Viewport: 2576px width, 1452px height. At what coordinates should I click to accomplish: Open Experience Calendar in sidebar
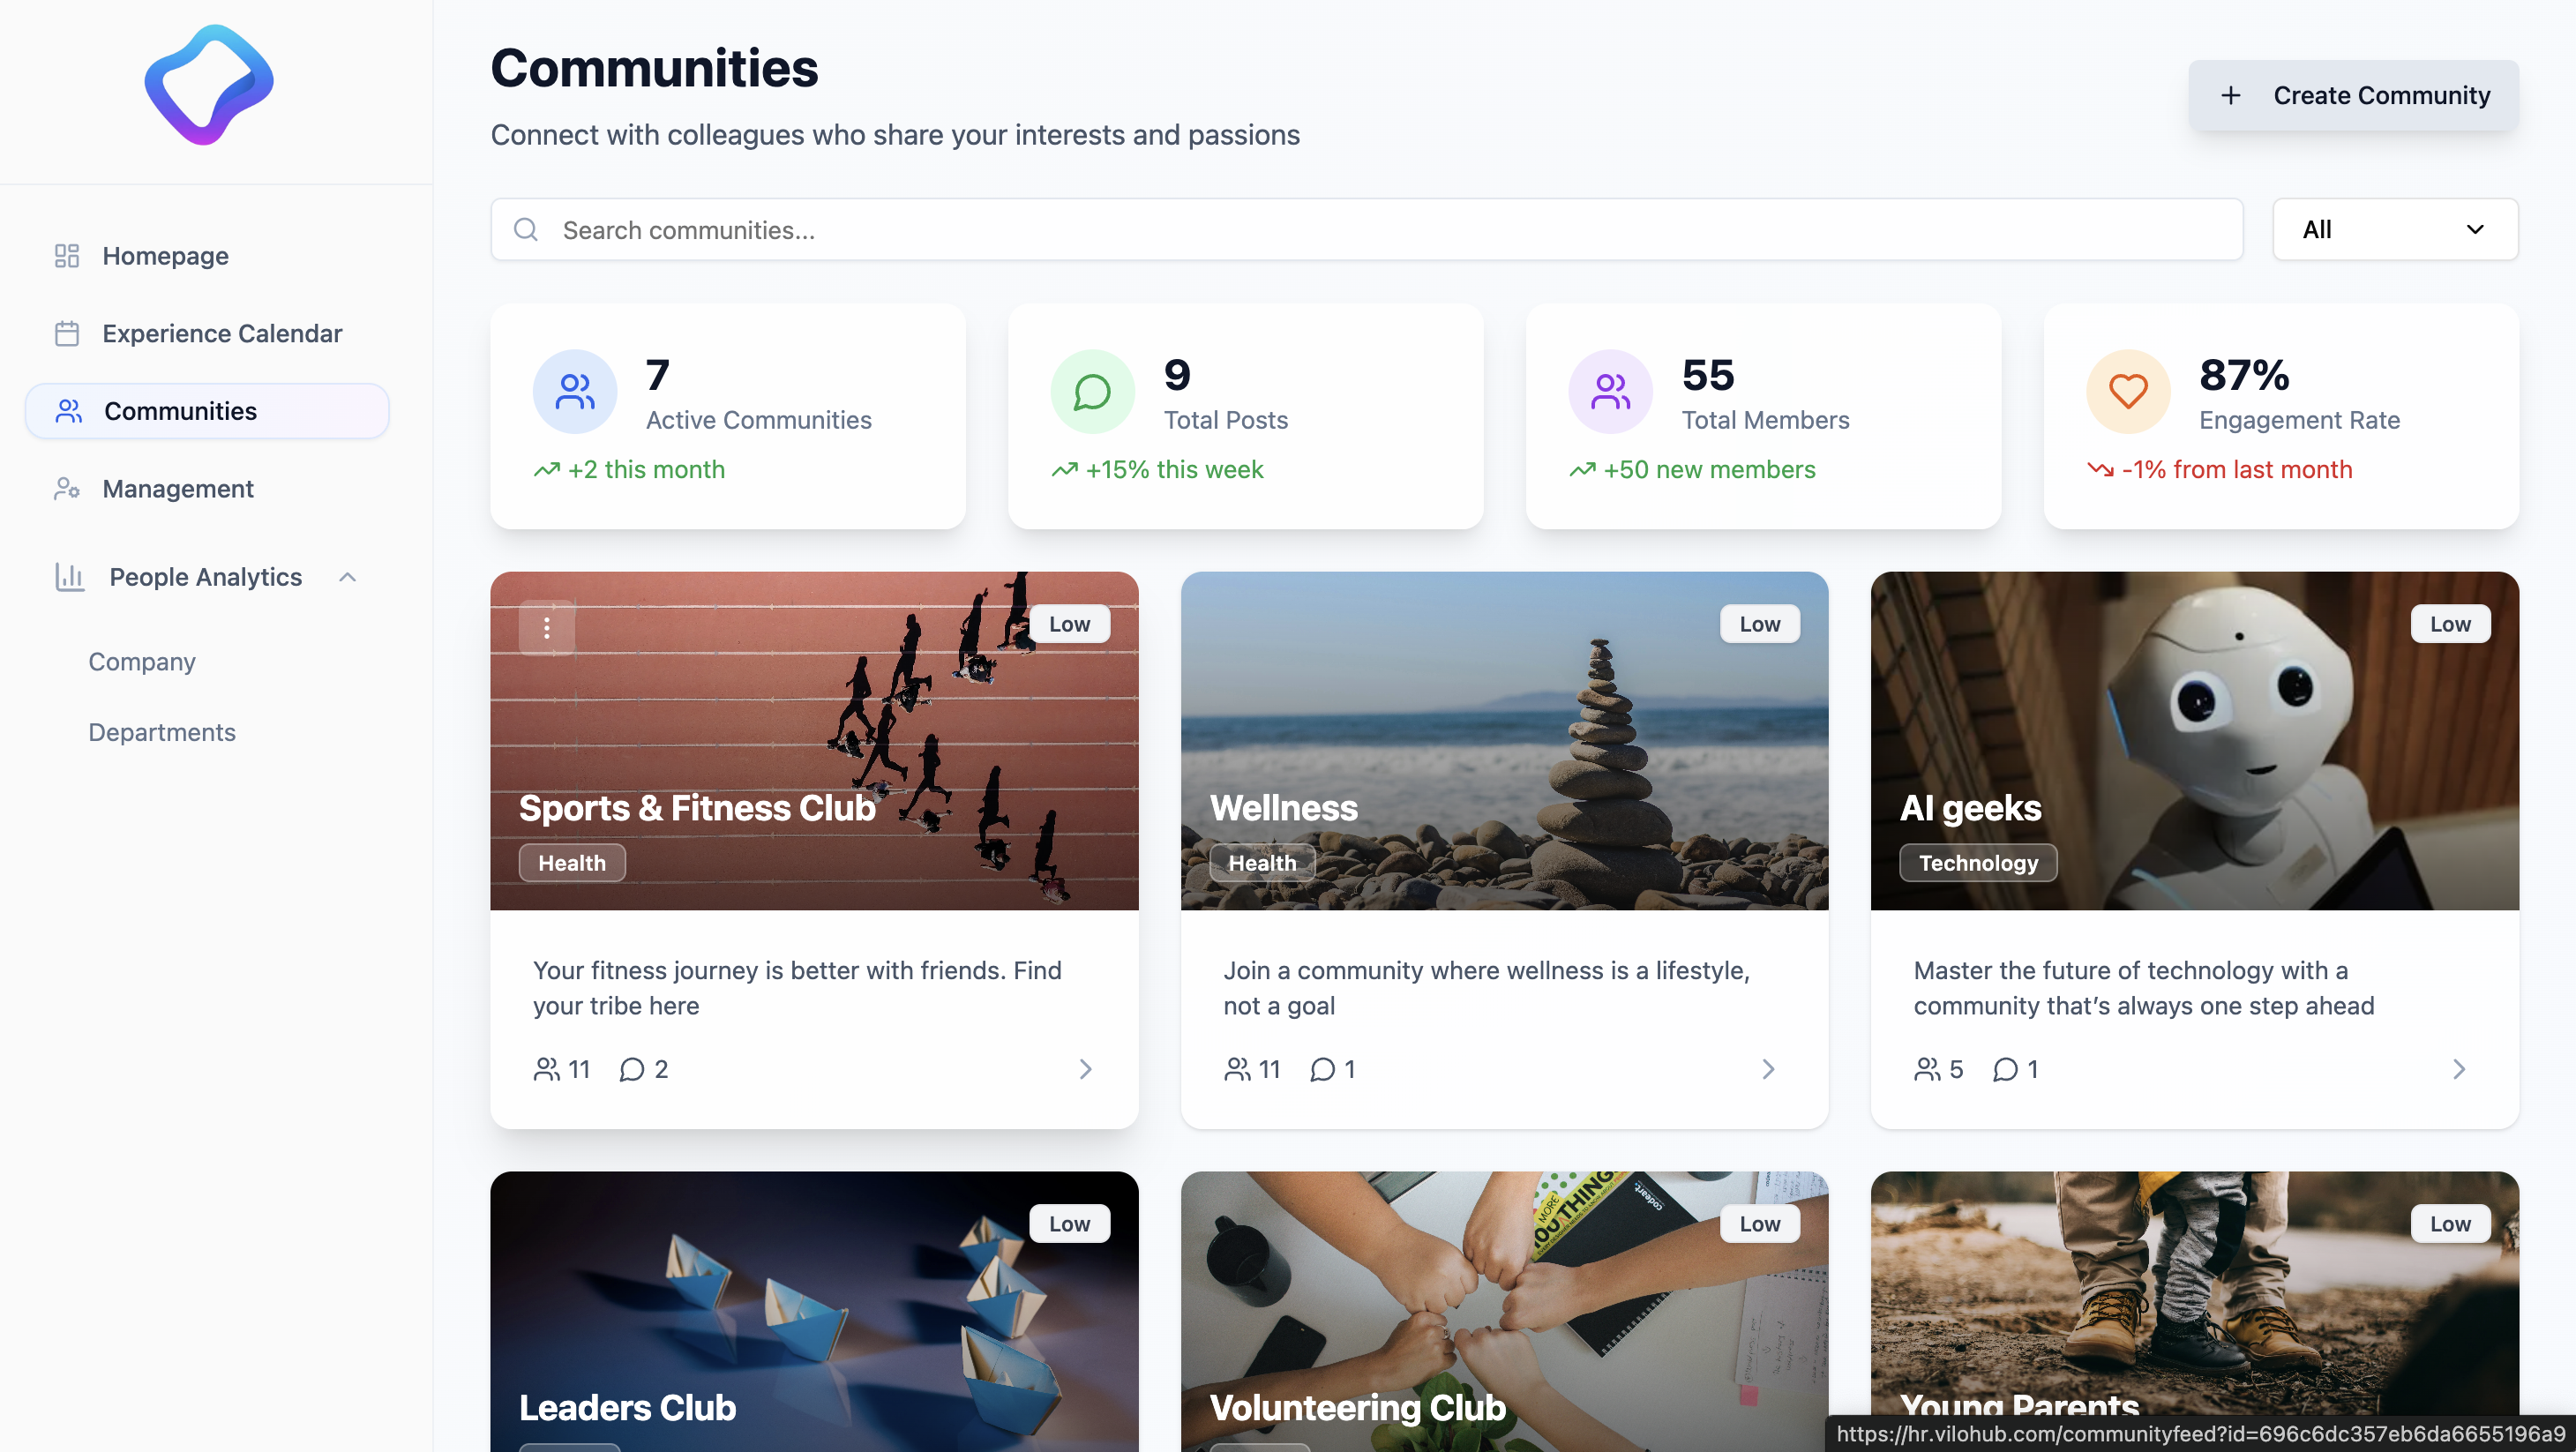click(x=207, y=333)
